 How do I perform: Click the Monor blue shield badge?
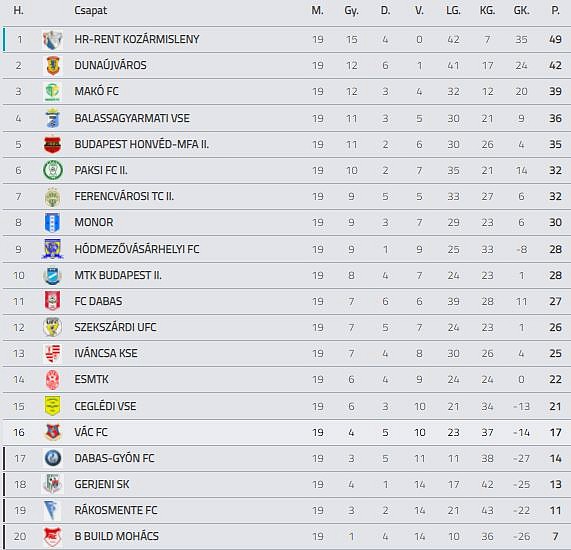coord(52,223)
